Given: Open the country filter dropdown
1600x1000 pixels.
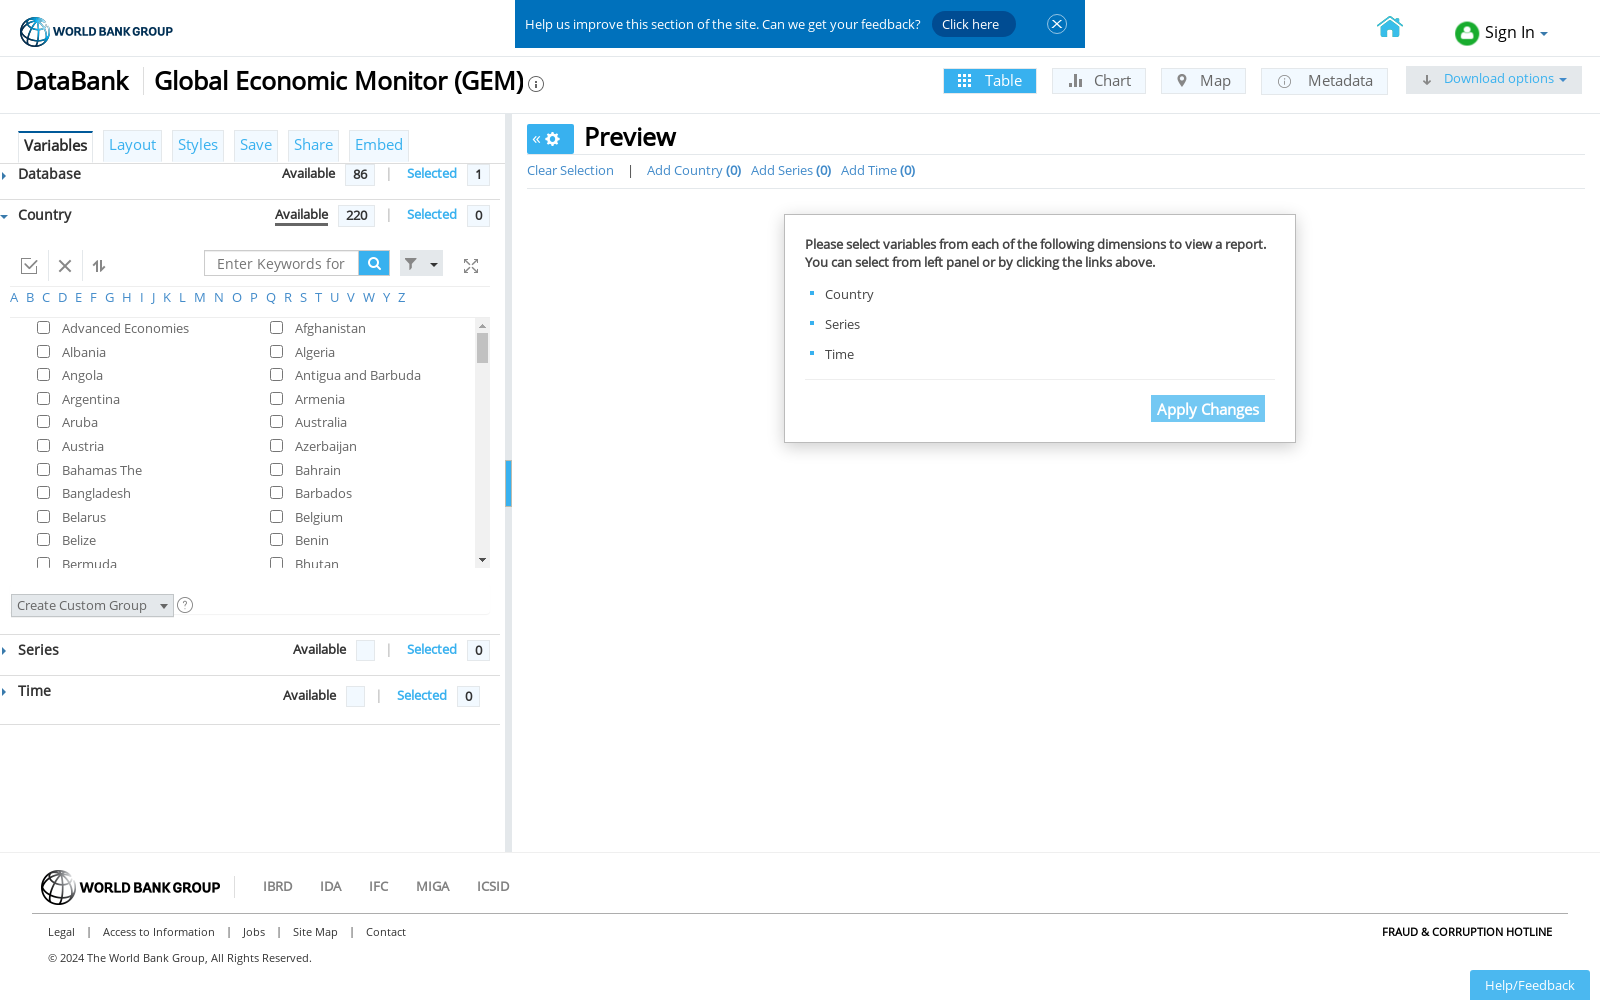Looking at the screenshot, I should pos(421,264).
